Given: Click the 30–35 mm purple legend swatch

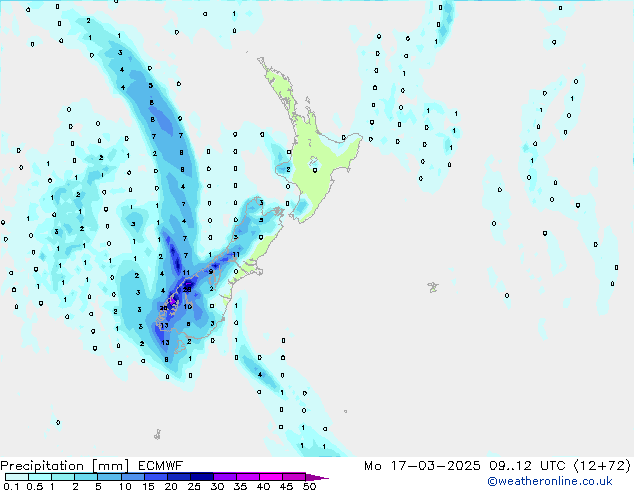Looking at the screenshot, I should pyautogui.click(x=225, y=477).
